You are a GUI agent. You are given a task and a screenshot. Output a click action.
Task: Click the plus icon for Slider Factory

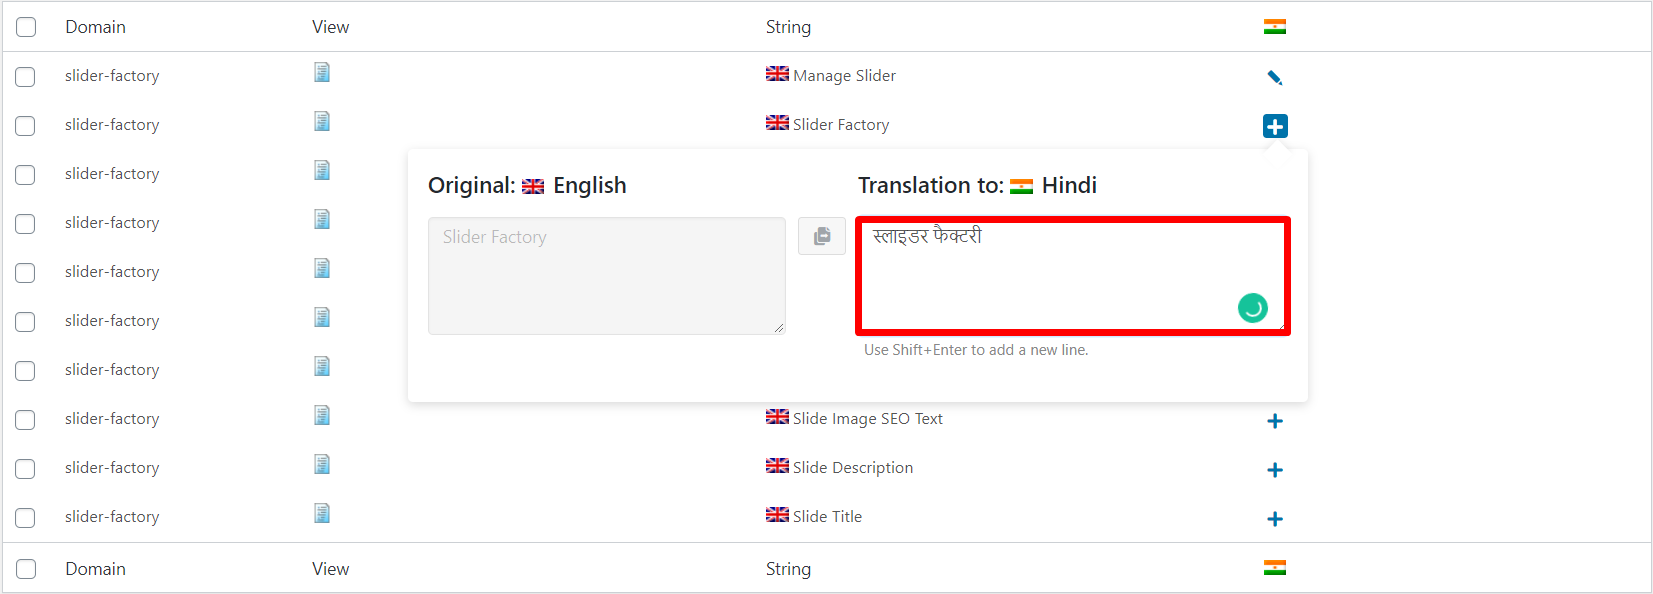1275,126
